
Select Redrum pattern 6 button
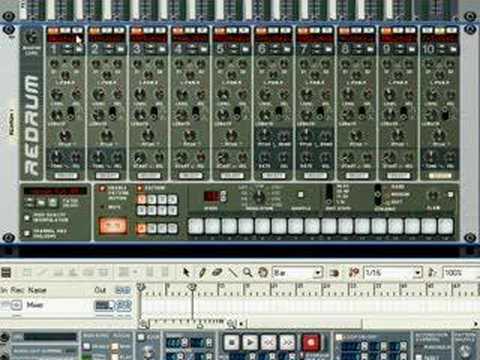(152, 210)
